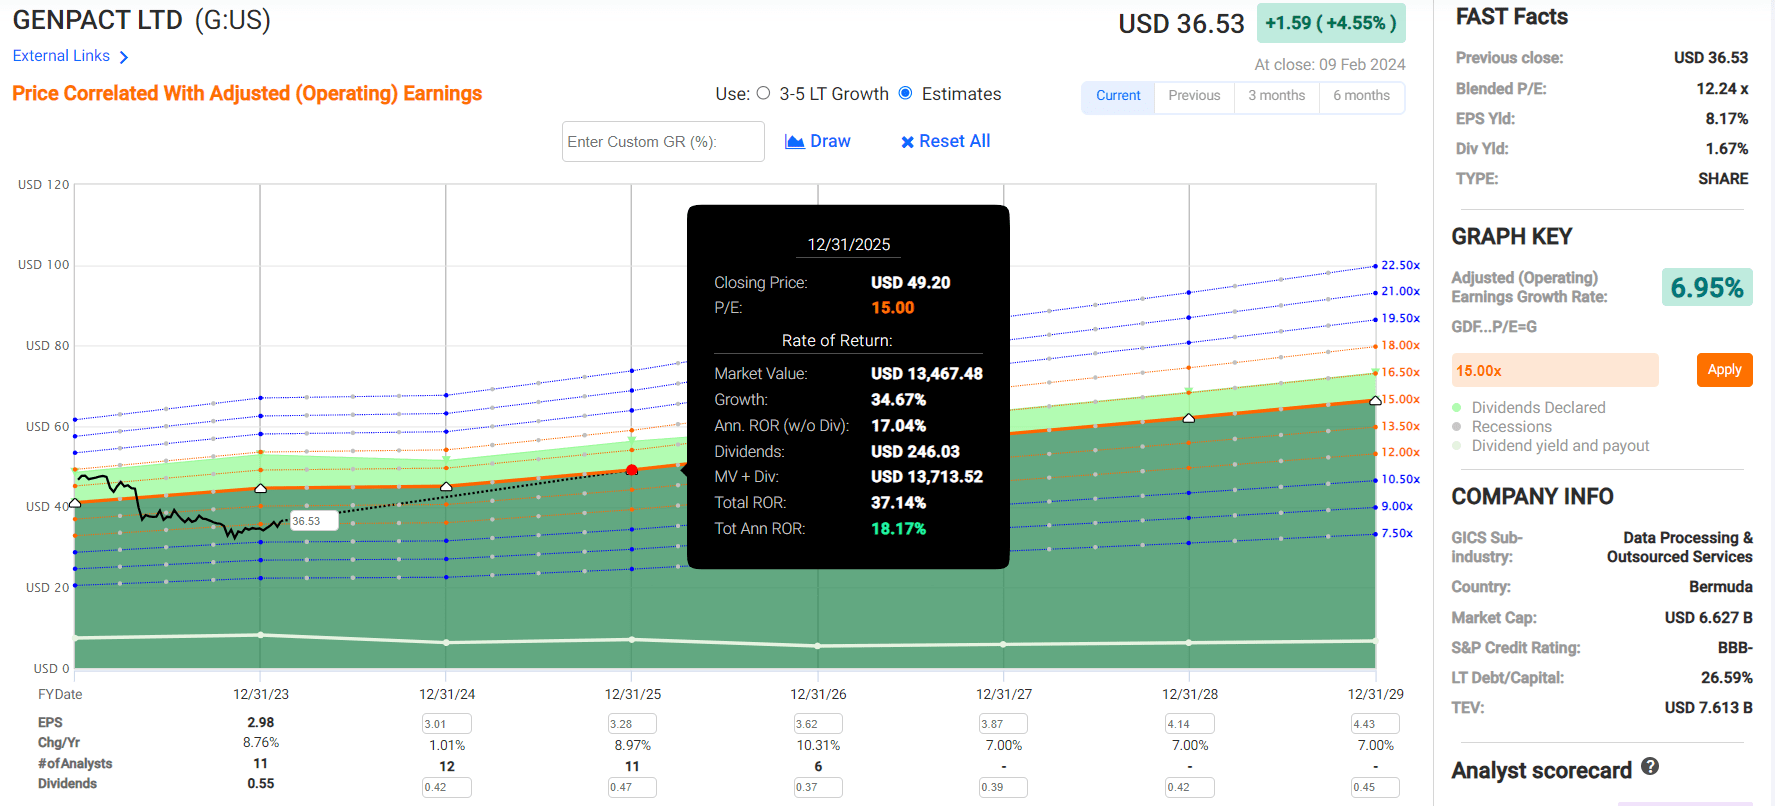1775x806 pixels.
Task: Click the 12/31/2025 tooltip date heading
Action: coord(849,244)
